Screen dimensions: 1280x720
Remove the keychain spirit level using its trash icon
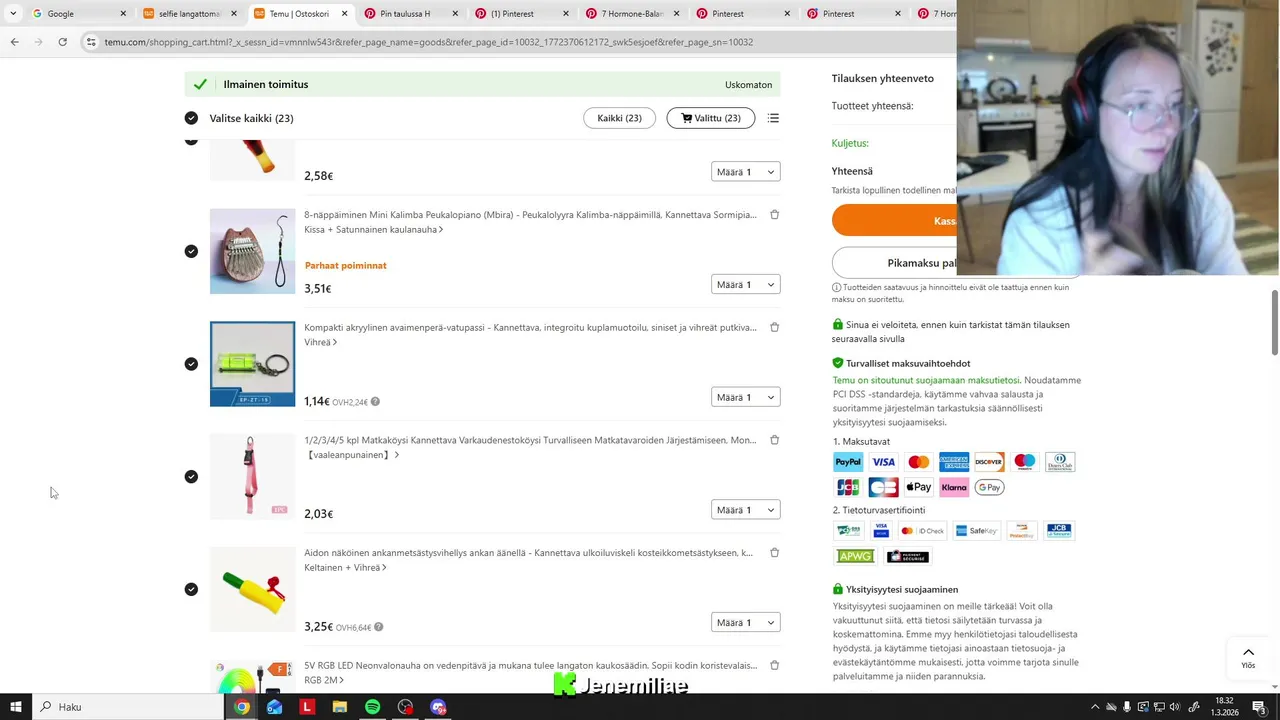click(774, 328)
